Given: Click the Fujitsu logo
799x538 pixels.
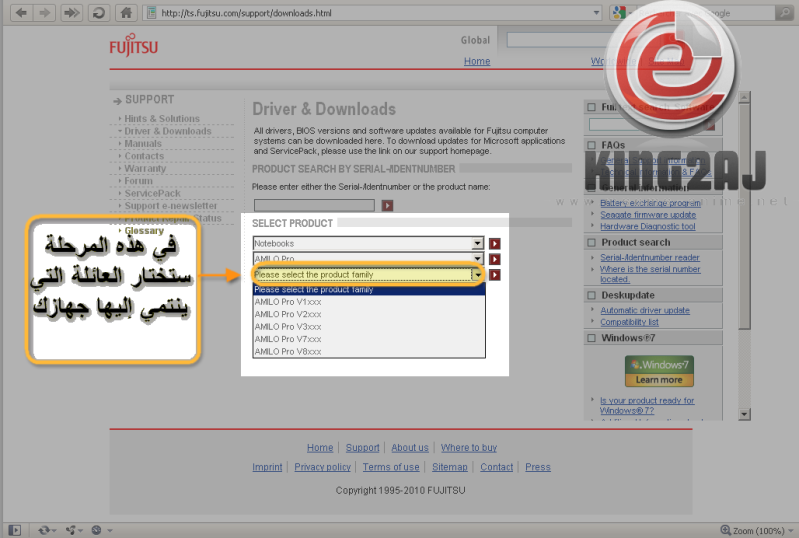Looking at the screenshot, I should 134,47.
